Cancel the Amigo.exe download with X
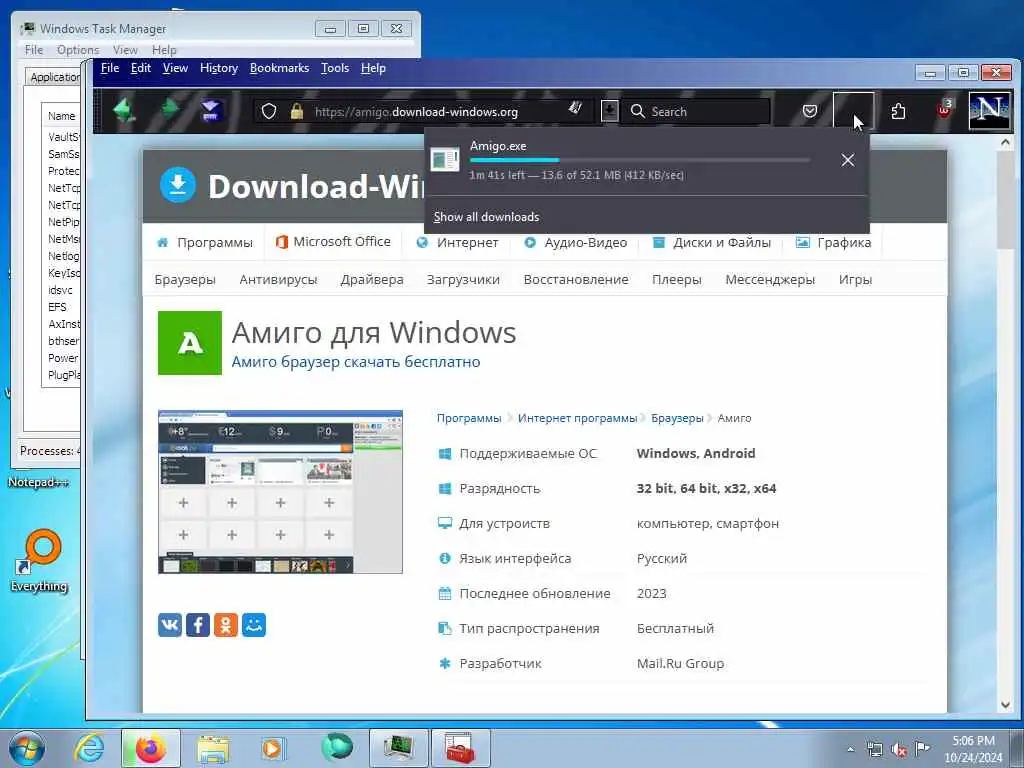 (x=848, y=160)
